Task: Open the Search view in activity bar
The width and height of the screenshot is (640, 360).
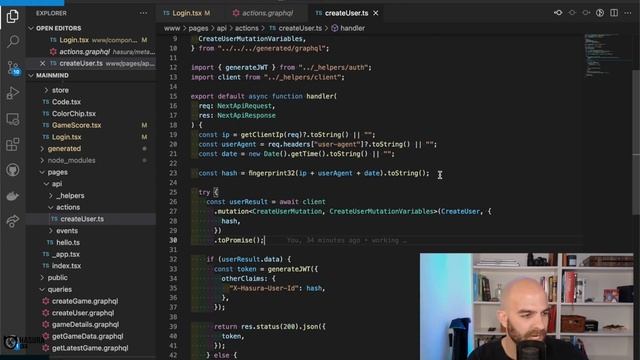Action: point(13,41)
